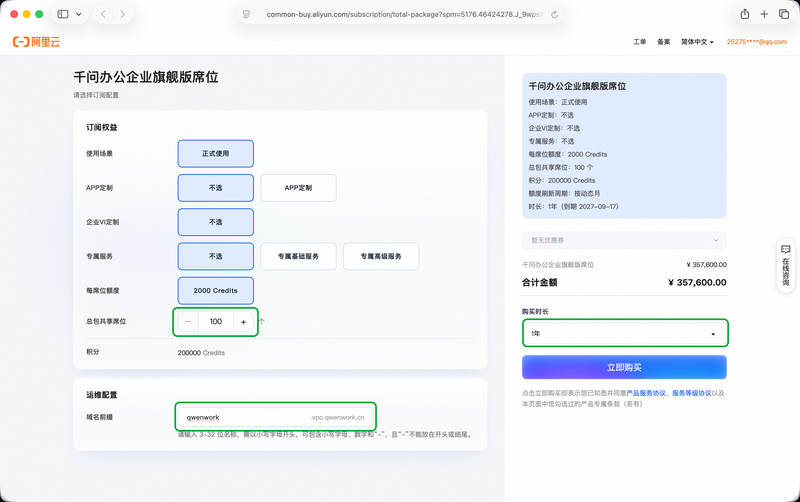This screenshot has height=502, width=800.
Task: Go forward with the browser forward arrow
Action: click(x=122, y=14)
